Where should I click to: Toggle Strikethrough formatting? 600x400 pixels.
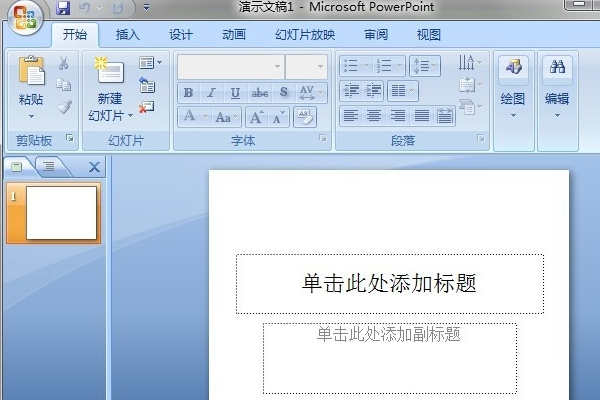click(259, 93)
